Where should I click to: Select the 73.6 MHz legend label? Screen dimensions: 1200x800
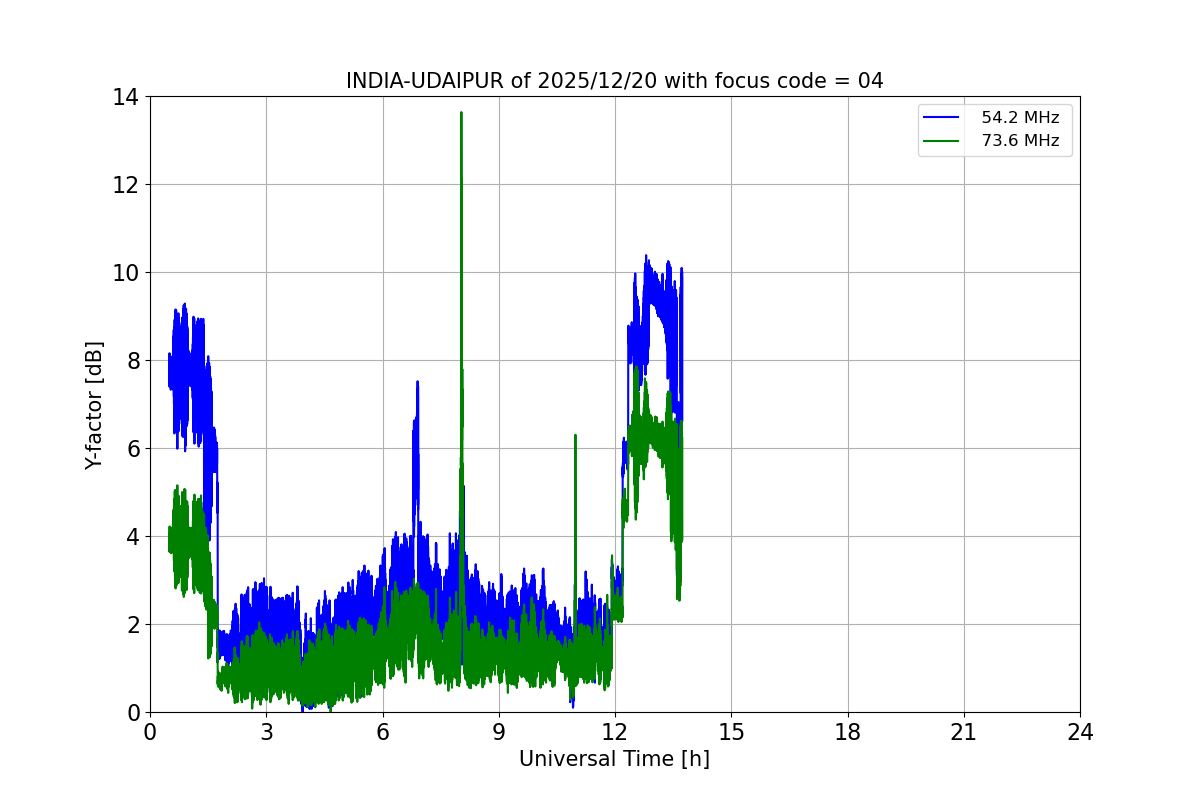[1020, 141]
